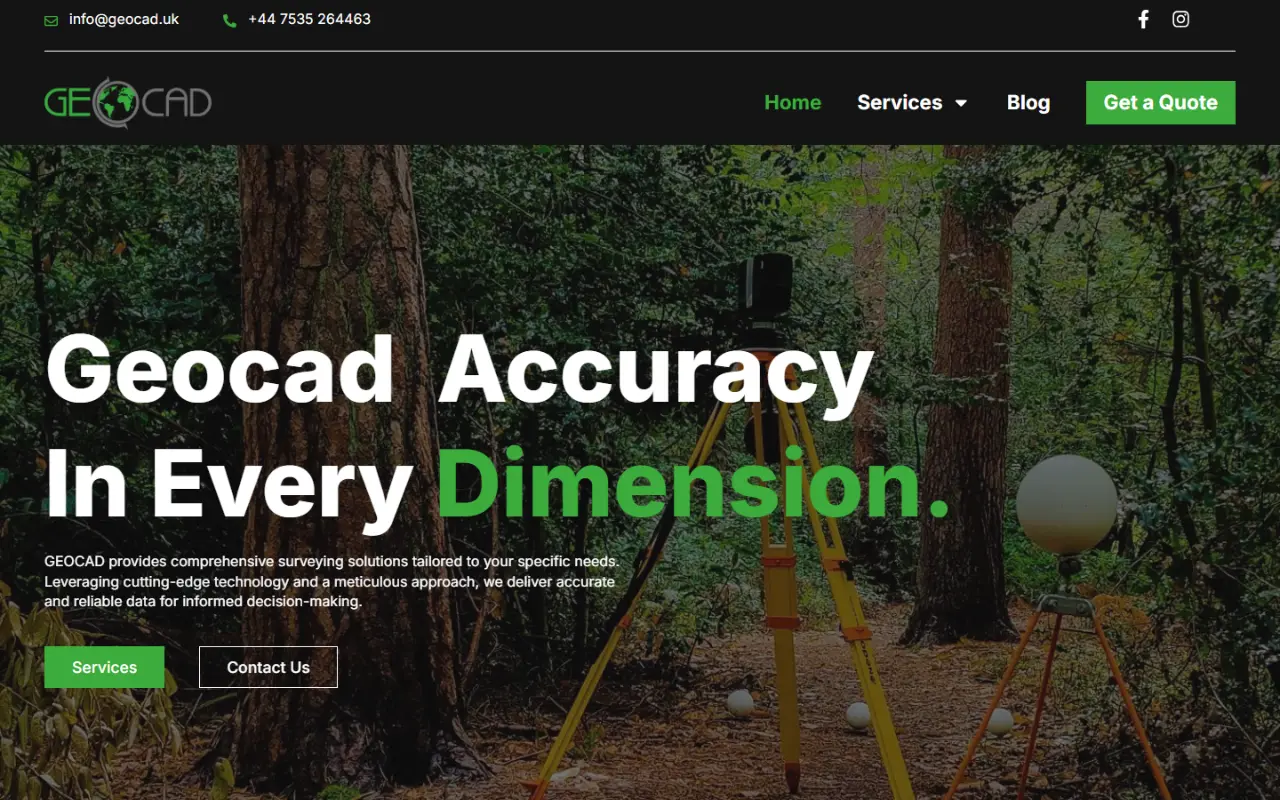Click the Contact Us button

point(268,667)
